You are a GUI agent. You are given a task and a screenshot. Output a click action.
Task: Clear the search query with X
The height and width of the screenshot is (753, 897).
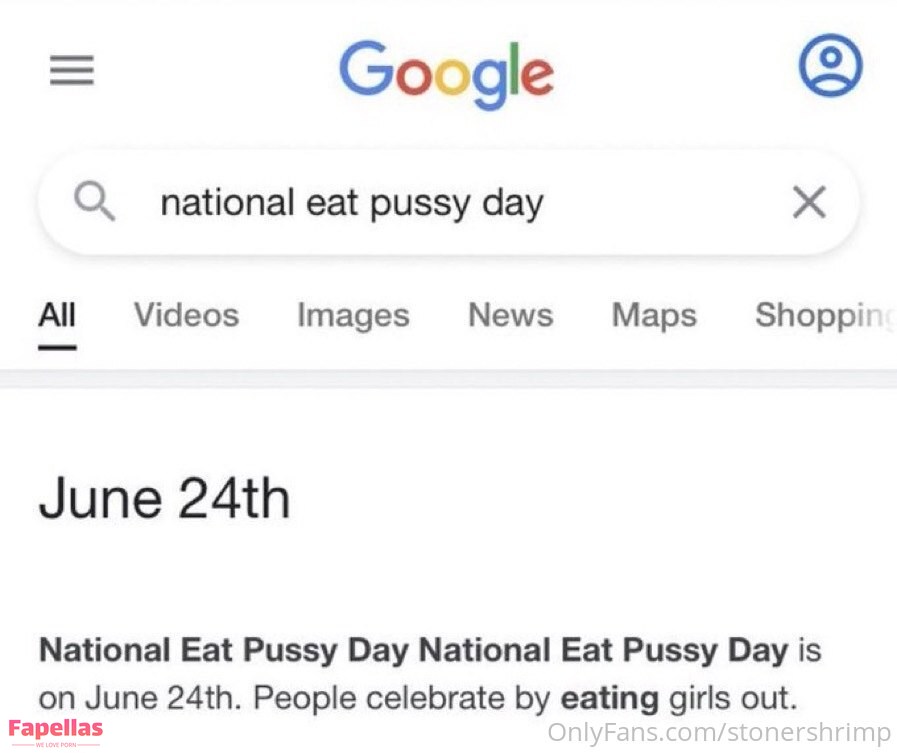[808, 203]
